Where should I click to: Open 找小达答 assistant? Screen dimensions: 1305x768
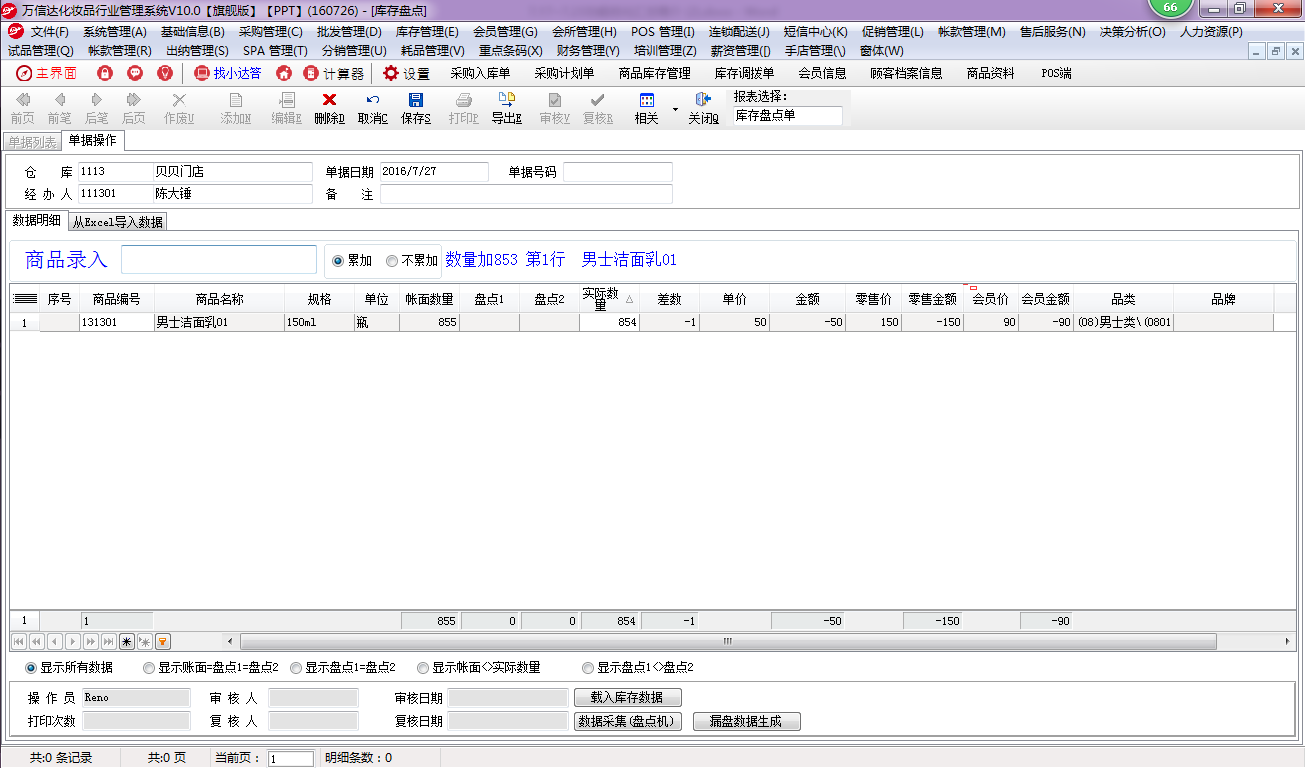228,73
